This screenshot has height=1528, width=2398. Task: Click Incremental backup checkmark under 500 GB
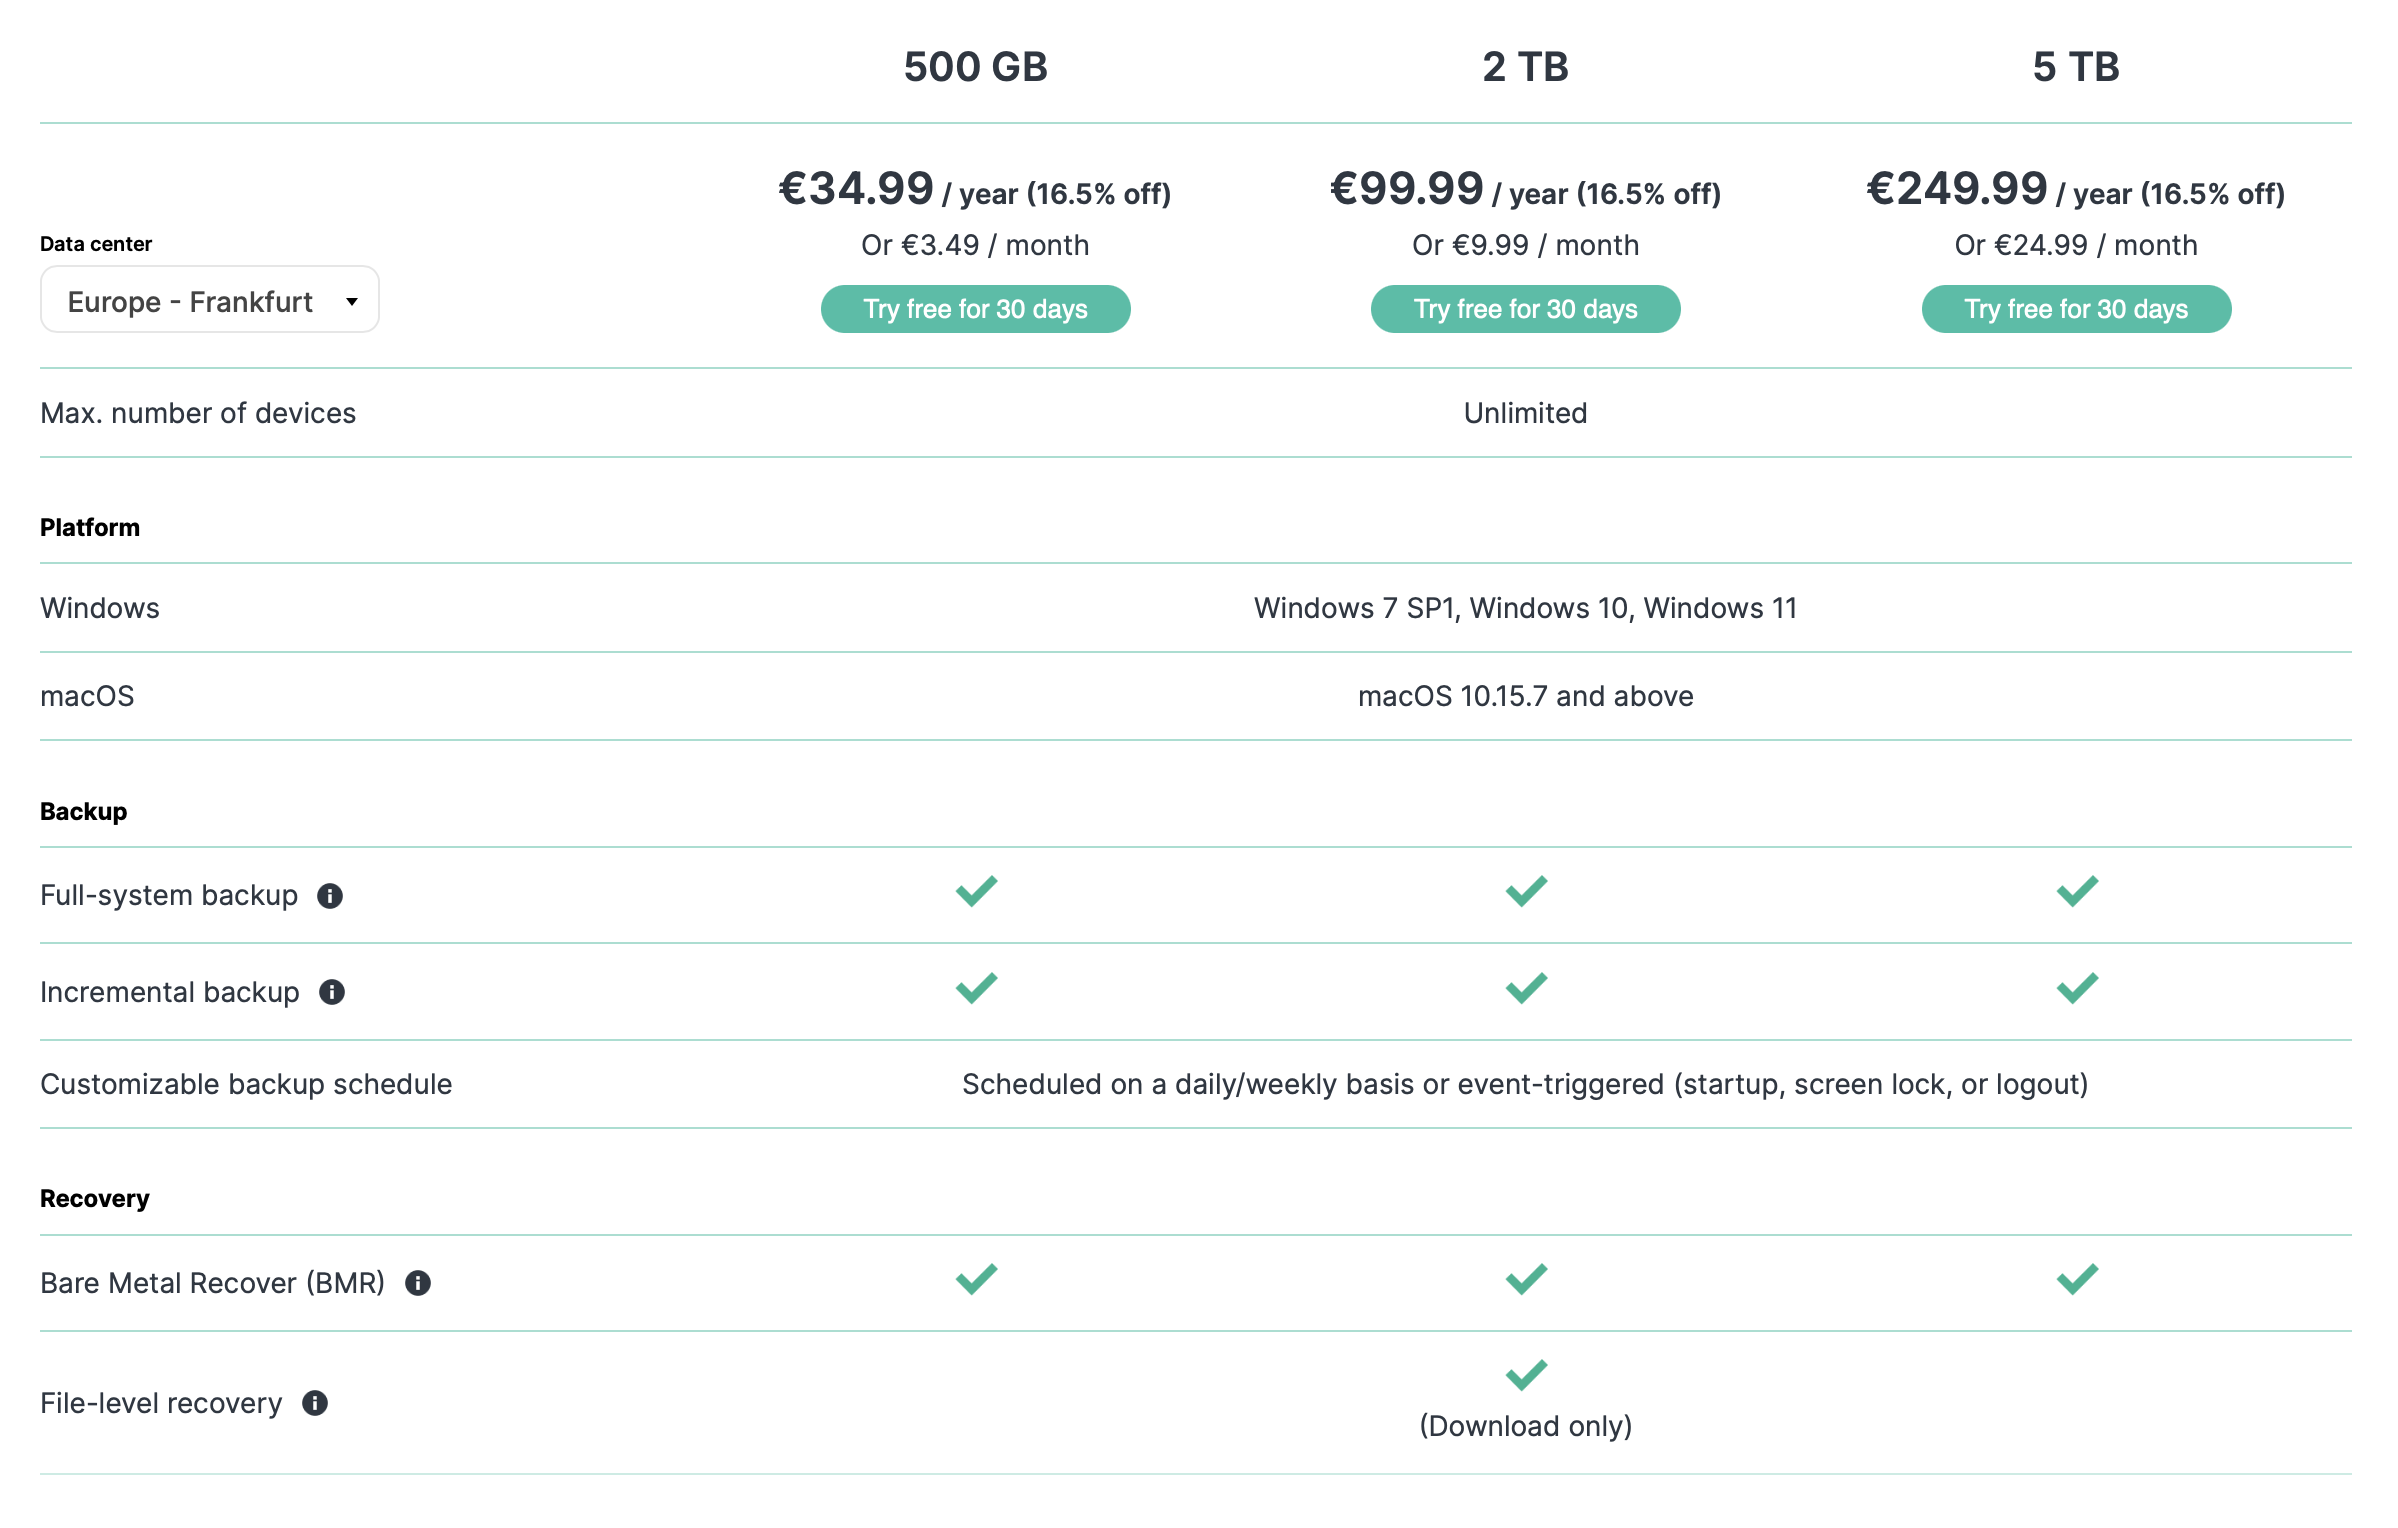pyautogui.click(x=976, y=988)
